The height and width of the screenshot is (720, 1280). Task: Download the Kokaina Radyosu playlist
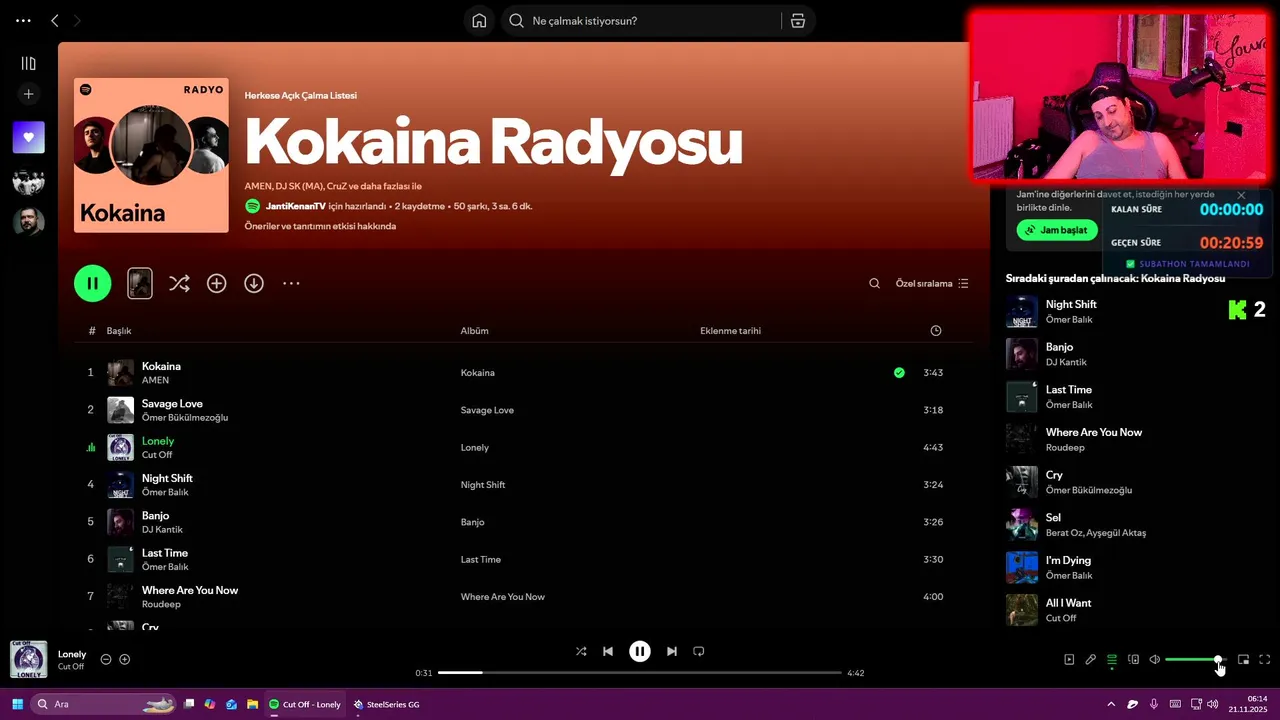254,283
